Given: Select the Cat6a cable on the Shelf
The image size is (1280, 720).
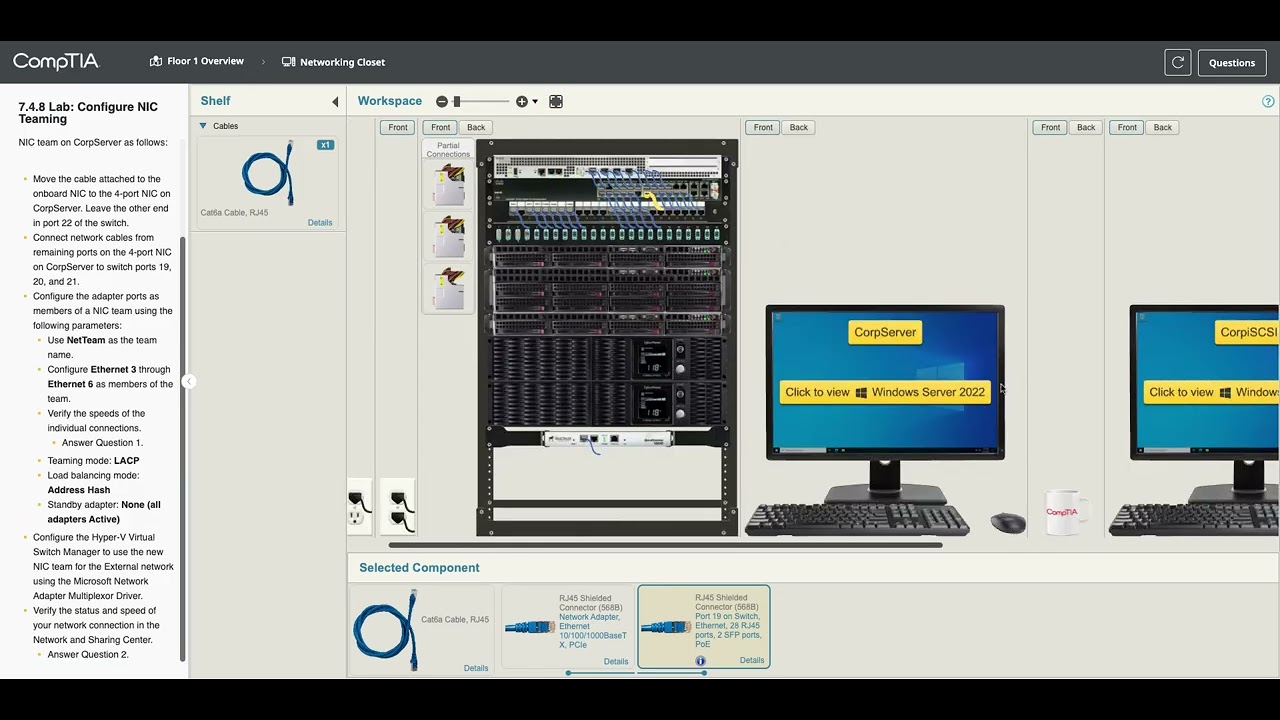Looking at the screenshot, I should (x=268, y=173).
